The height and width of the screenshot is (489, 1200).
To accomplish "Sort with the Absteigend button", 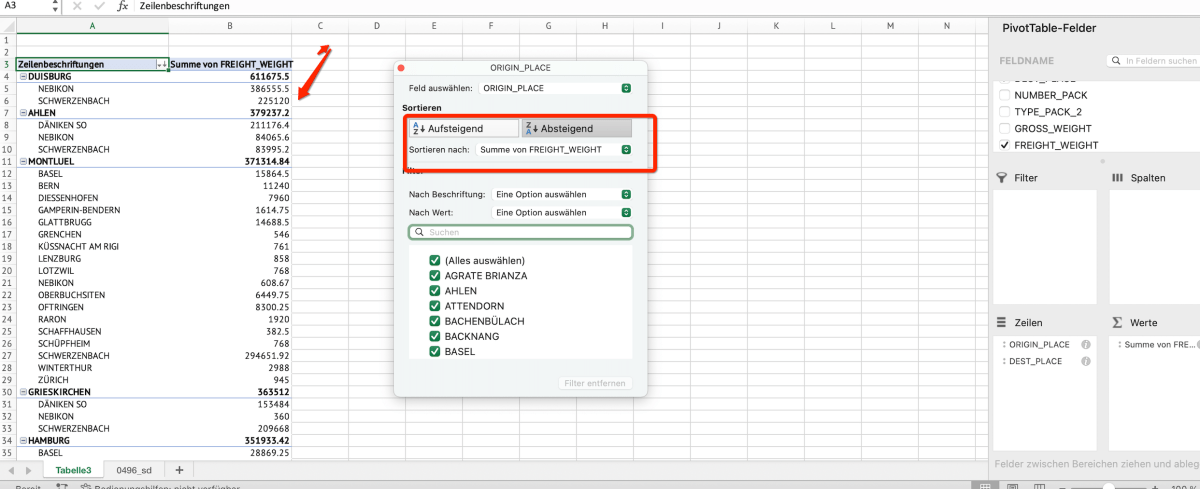I will tap(577, 128).
